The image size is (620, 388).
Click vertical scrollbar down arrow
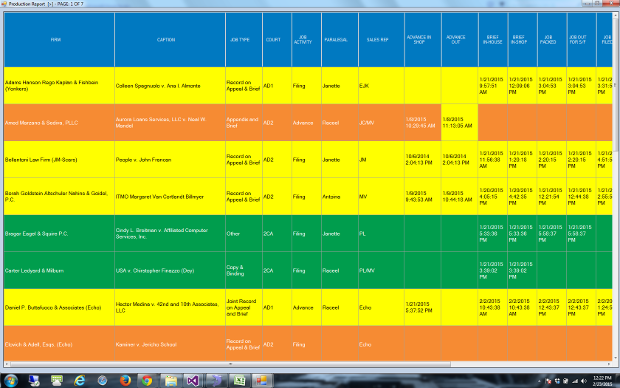click(616, 359)
